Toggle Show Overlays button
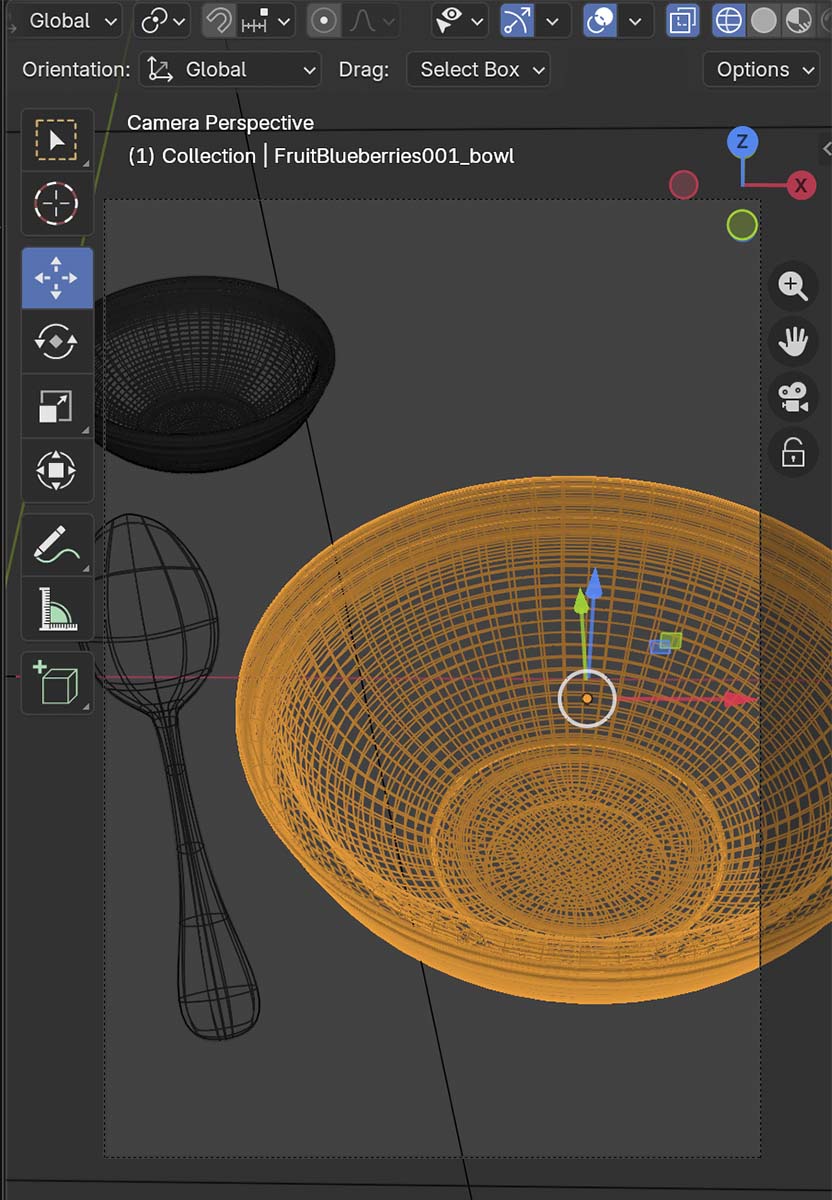This screenshot has width=832, height=1200. pyautogui.click(x=600, y=20)
